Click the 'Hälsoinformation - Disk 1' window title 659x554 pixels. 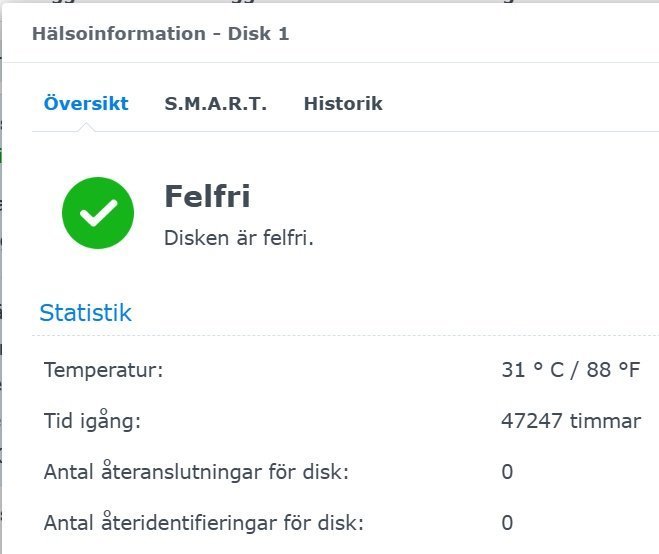tap(161, 34)
